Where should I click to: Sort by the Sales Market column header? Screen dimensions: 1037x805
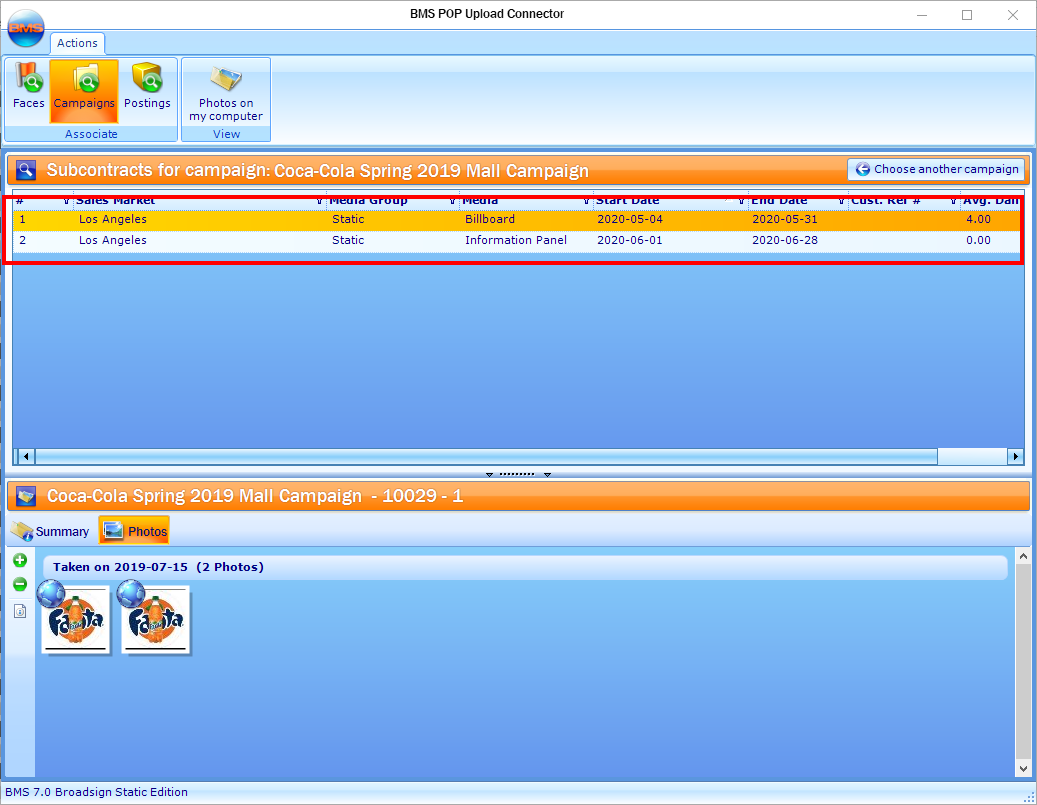(x=115, y=200)
